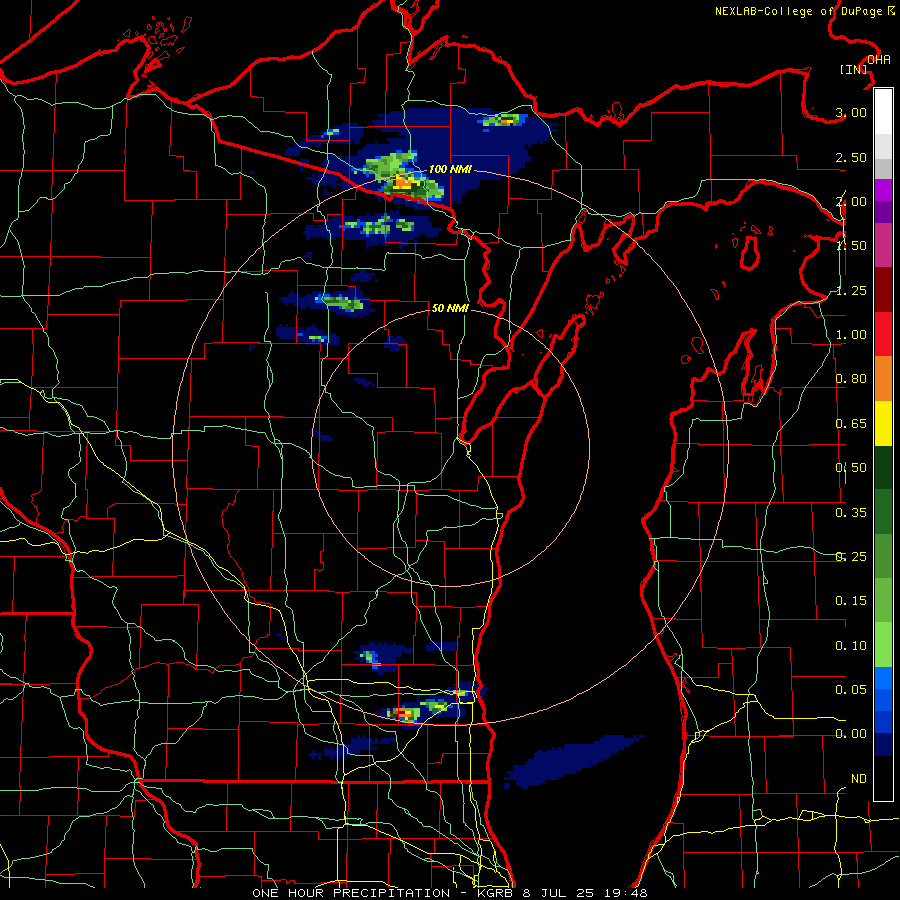Select the white legend color block

[883, 112]
